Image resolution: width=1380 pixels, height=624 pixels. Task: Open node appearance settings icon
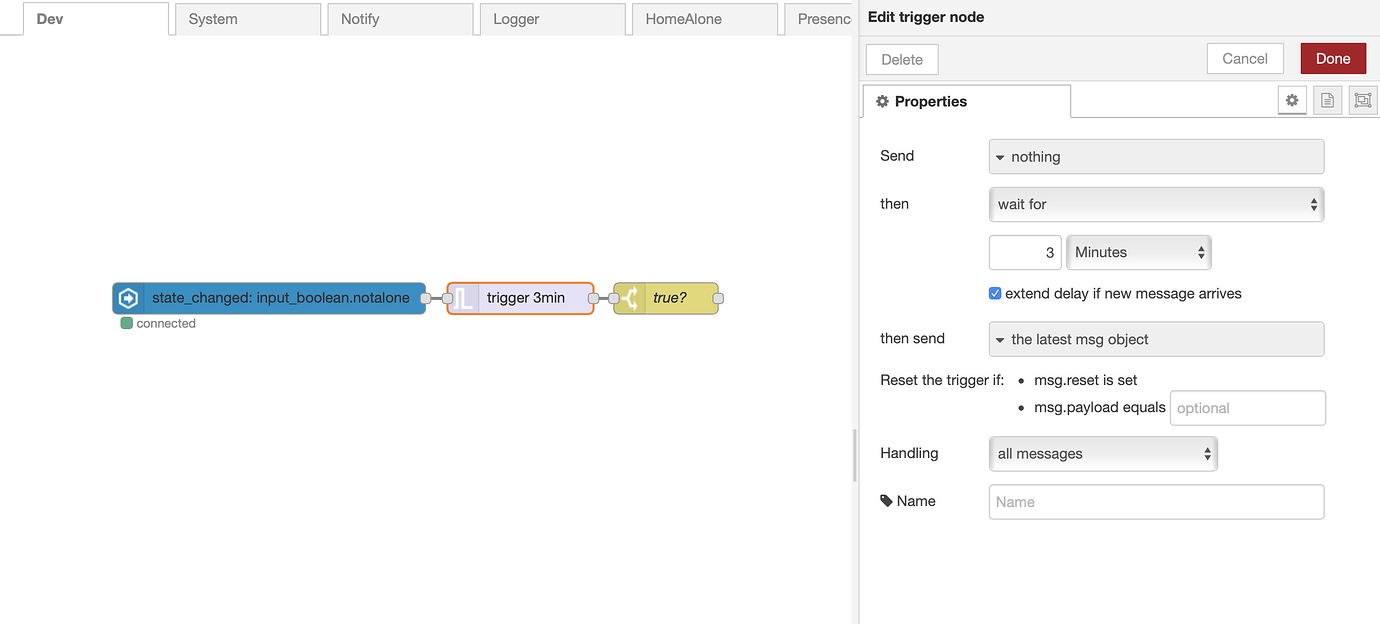(x=1362, y=100)
